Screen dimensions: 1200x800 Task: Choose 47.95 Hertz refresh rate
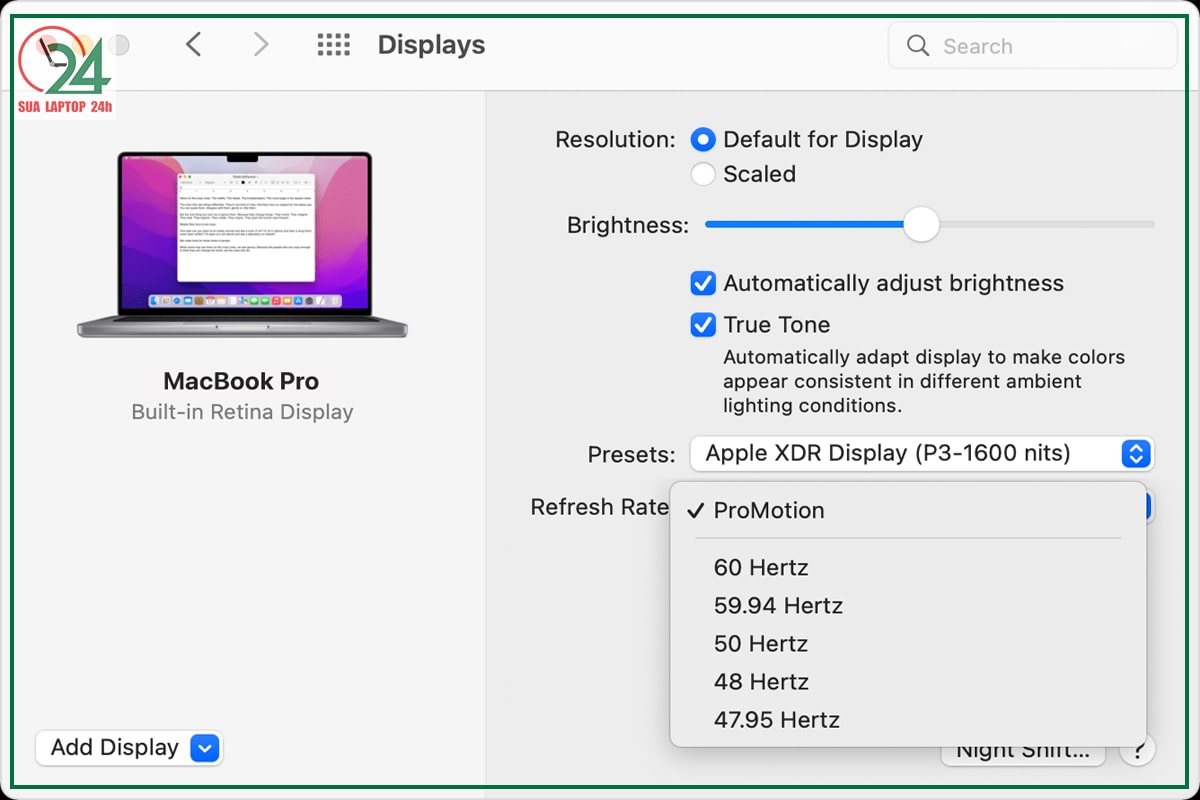pos(908,720)
